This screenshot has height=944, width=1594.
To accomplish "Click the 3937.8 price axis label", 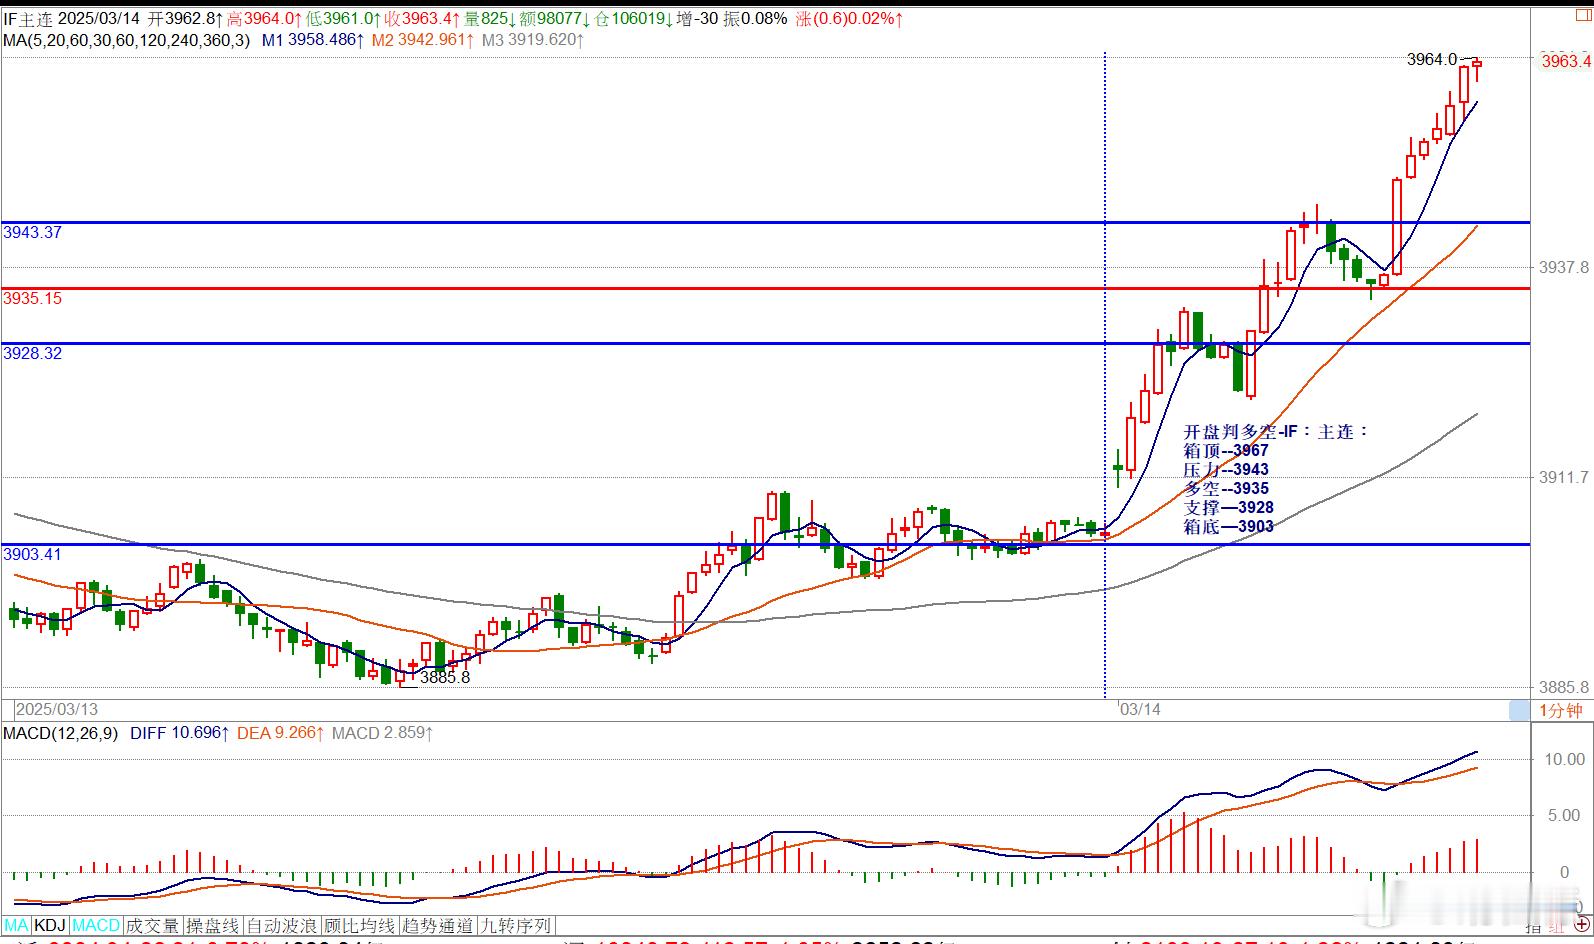I will pos(1564,267).
